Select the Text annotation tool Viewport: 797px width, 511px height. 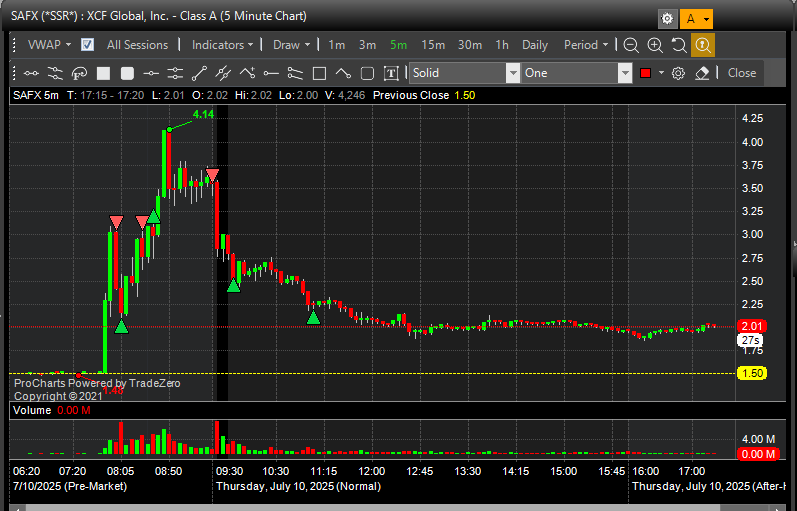391,73
